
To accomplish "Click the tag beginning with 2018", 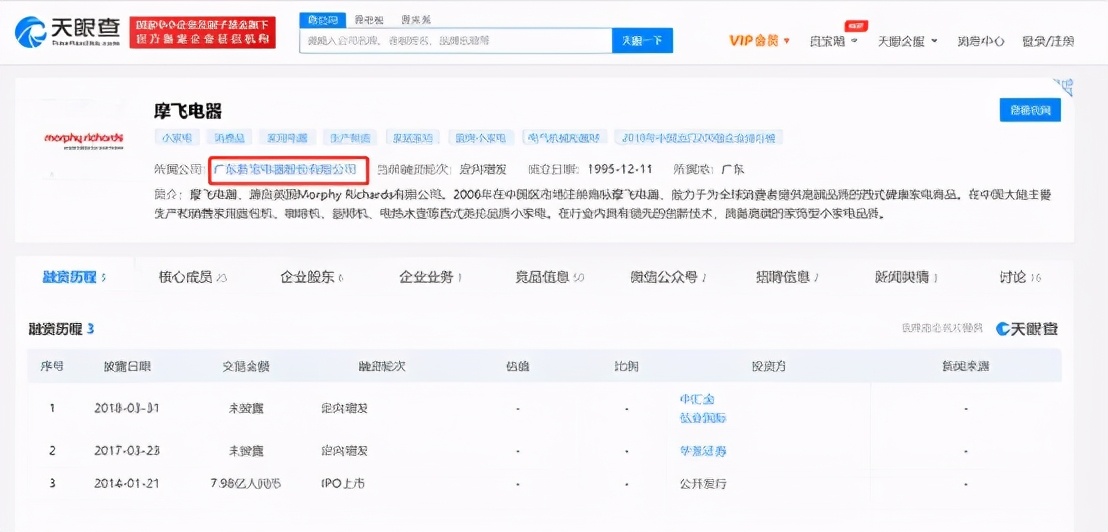I will click(x=699, y=138).
